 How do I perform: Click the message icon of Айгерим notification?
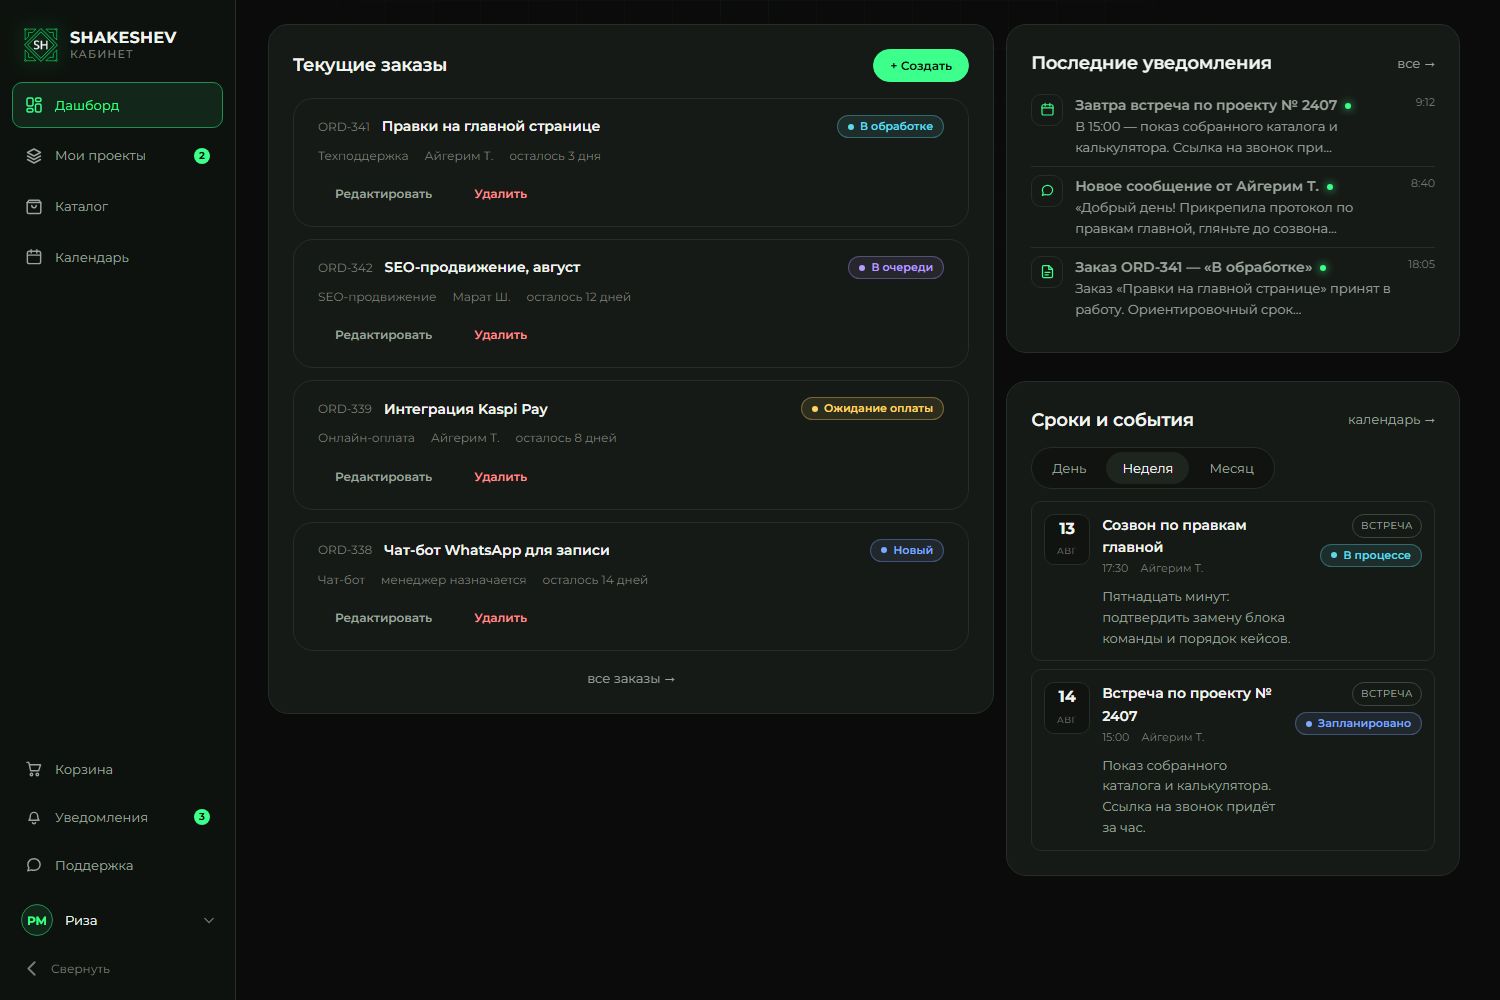click(1047, 190)
